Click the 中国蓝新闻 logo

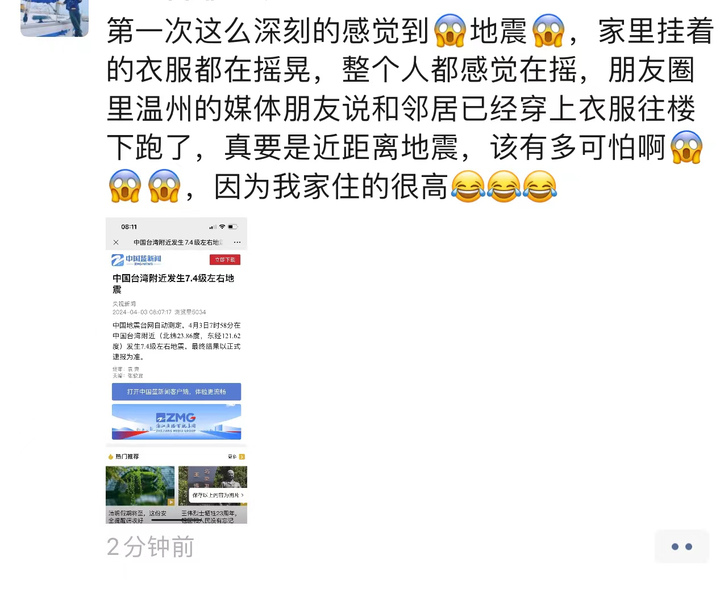tap(136, 260)
